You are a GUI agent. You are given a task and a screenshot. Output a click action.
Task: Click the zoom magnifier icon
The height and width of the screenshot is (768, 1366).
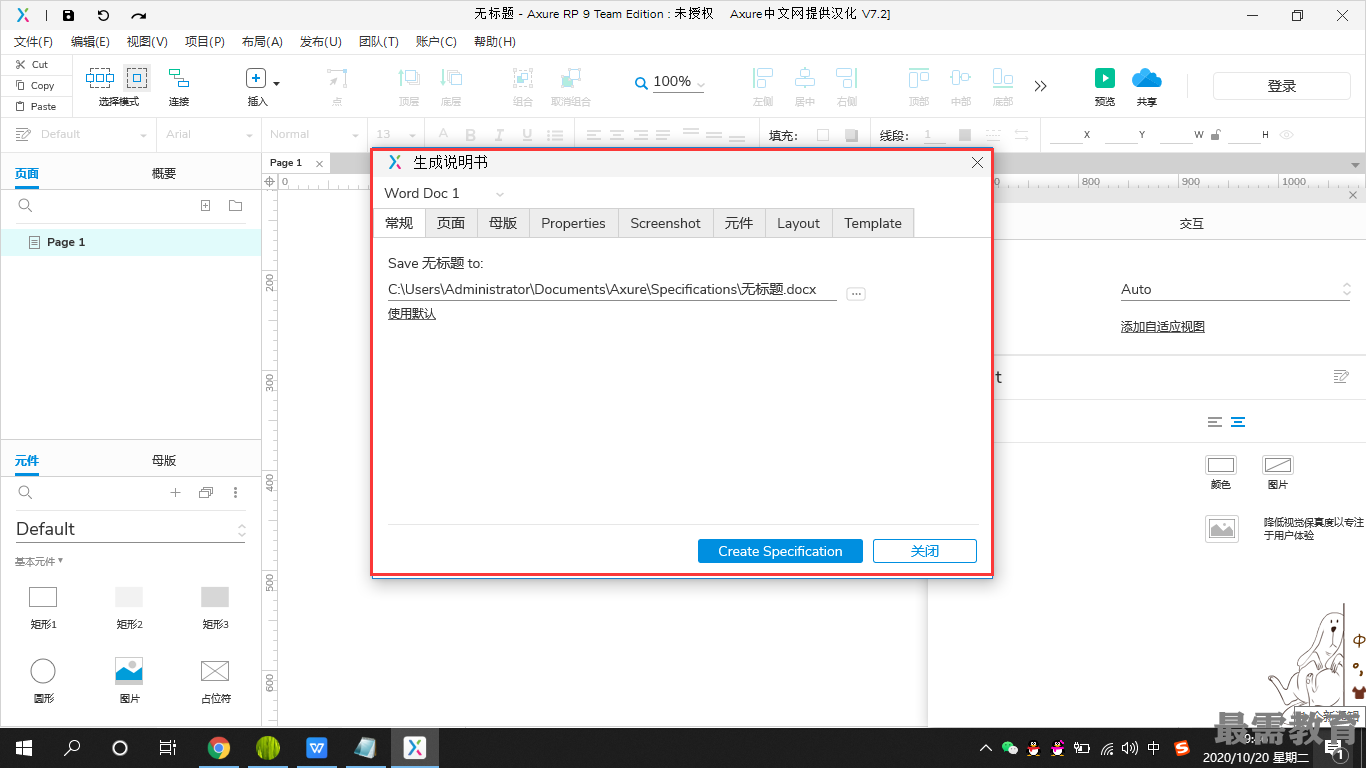pos(641,84)
